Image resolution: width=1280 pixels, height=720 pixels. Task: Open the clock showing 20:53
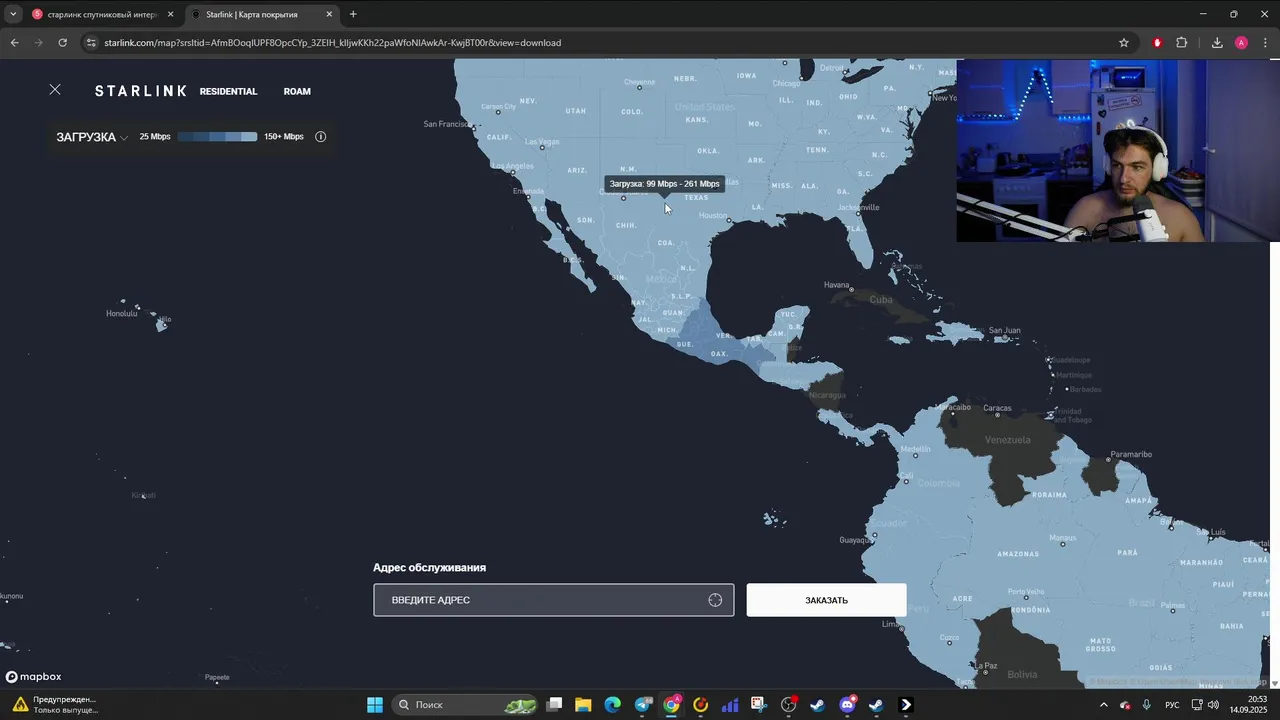coord(1248,705)
